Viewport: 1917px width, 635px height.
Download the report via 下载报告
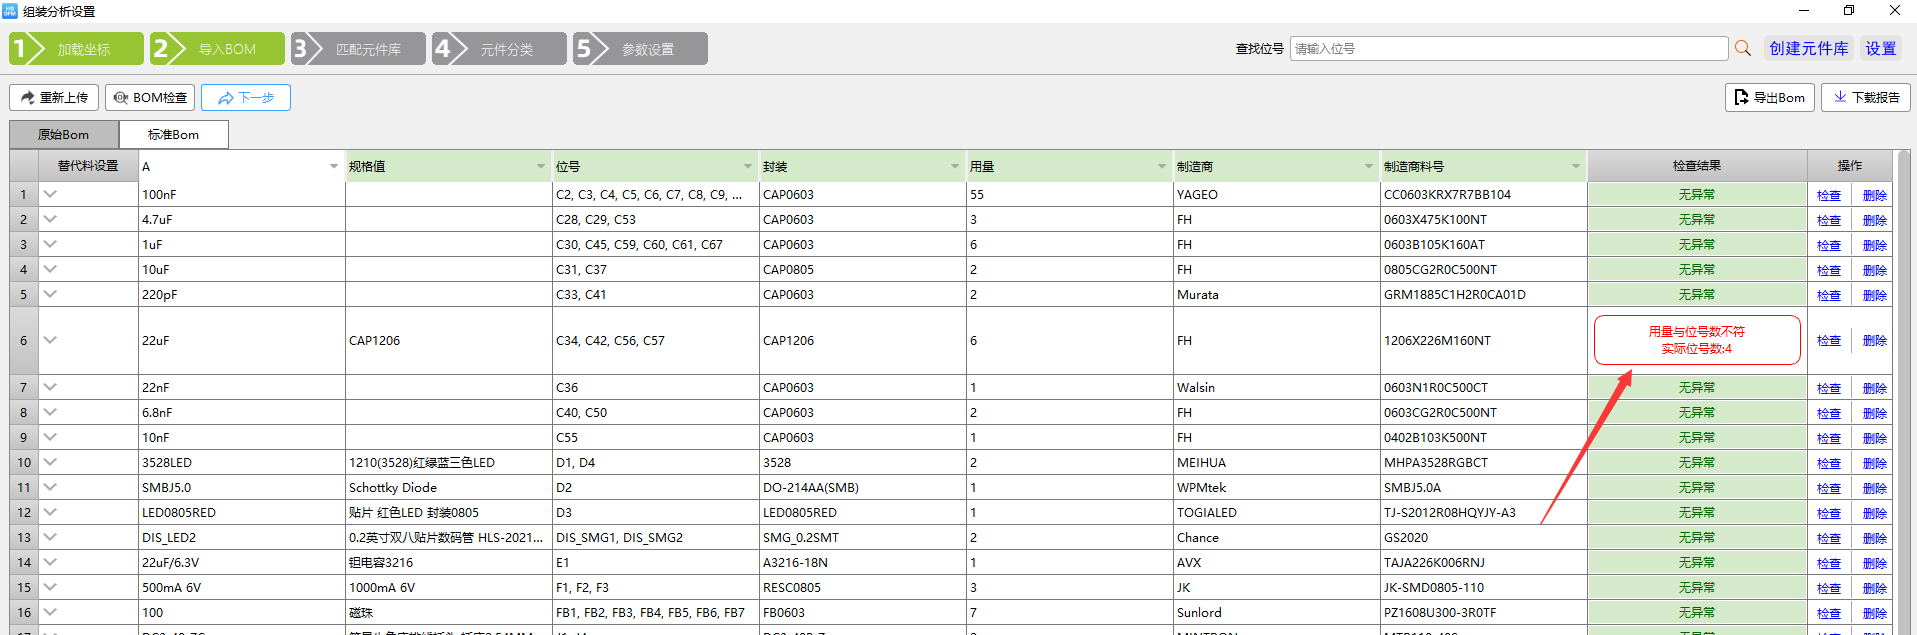1866,97
